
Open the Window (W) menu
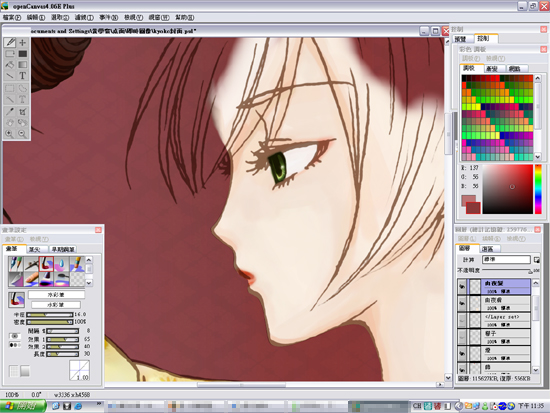(159, 17)
